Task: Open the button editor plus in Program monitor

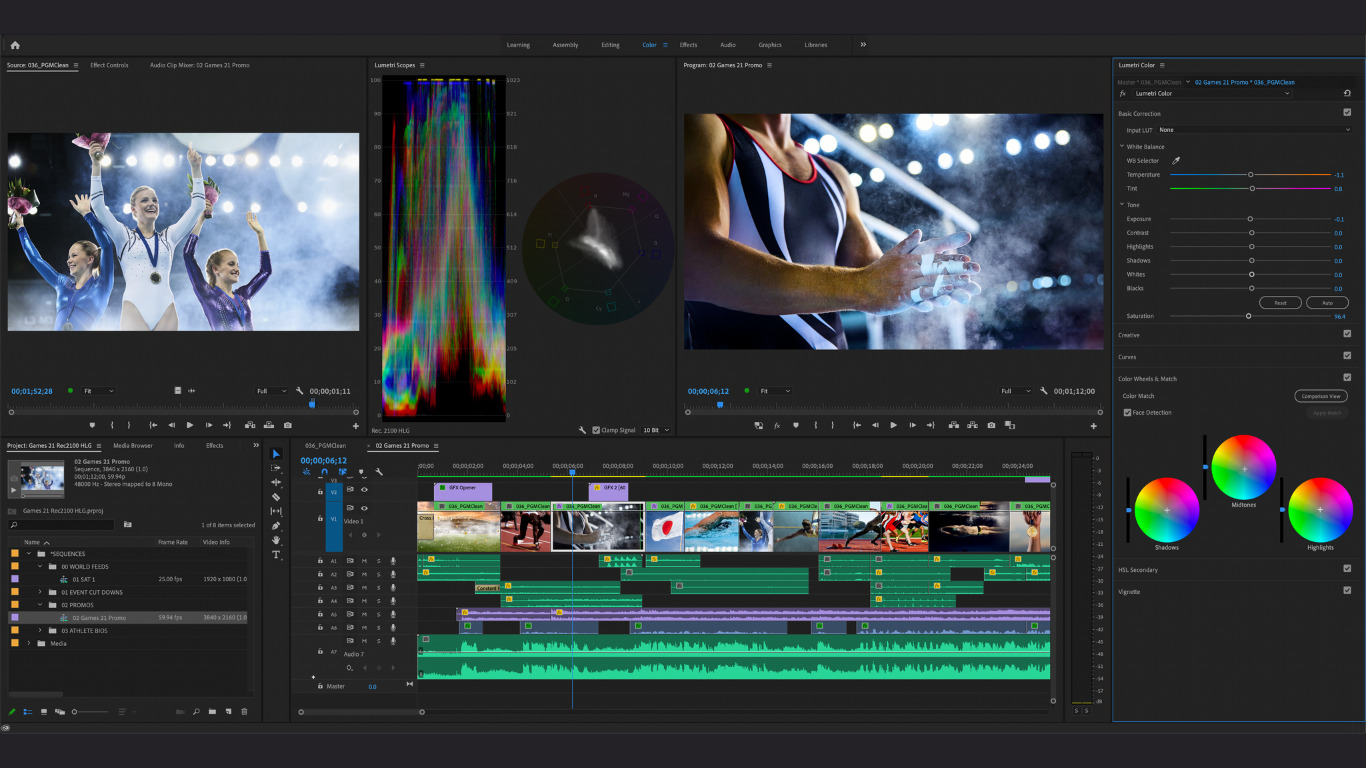Action: point(1093,426)
